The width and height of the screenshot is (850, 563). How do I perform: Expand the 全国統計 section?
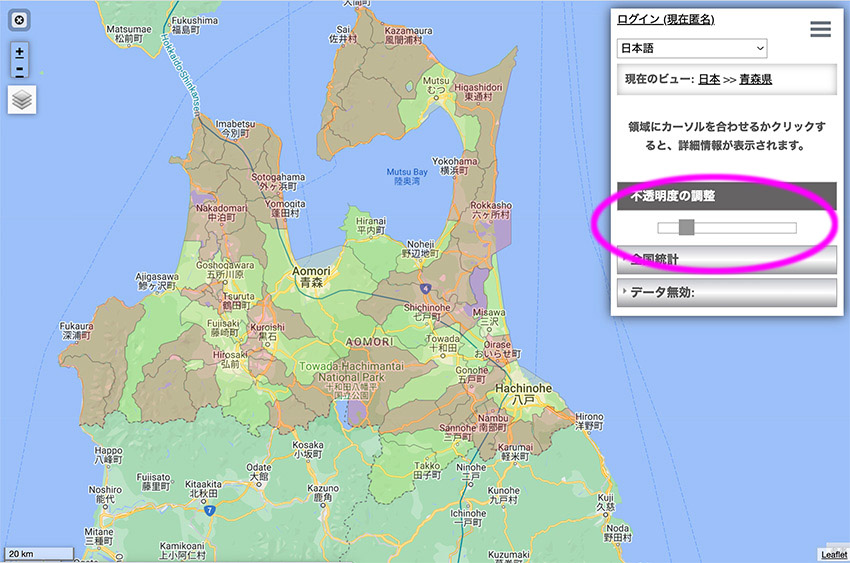pos(727,260)
